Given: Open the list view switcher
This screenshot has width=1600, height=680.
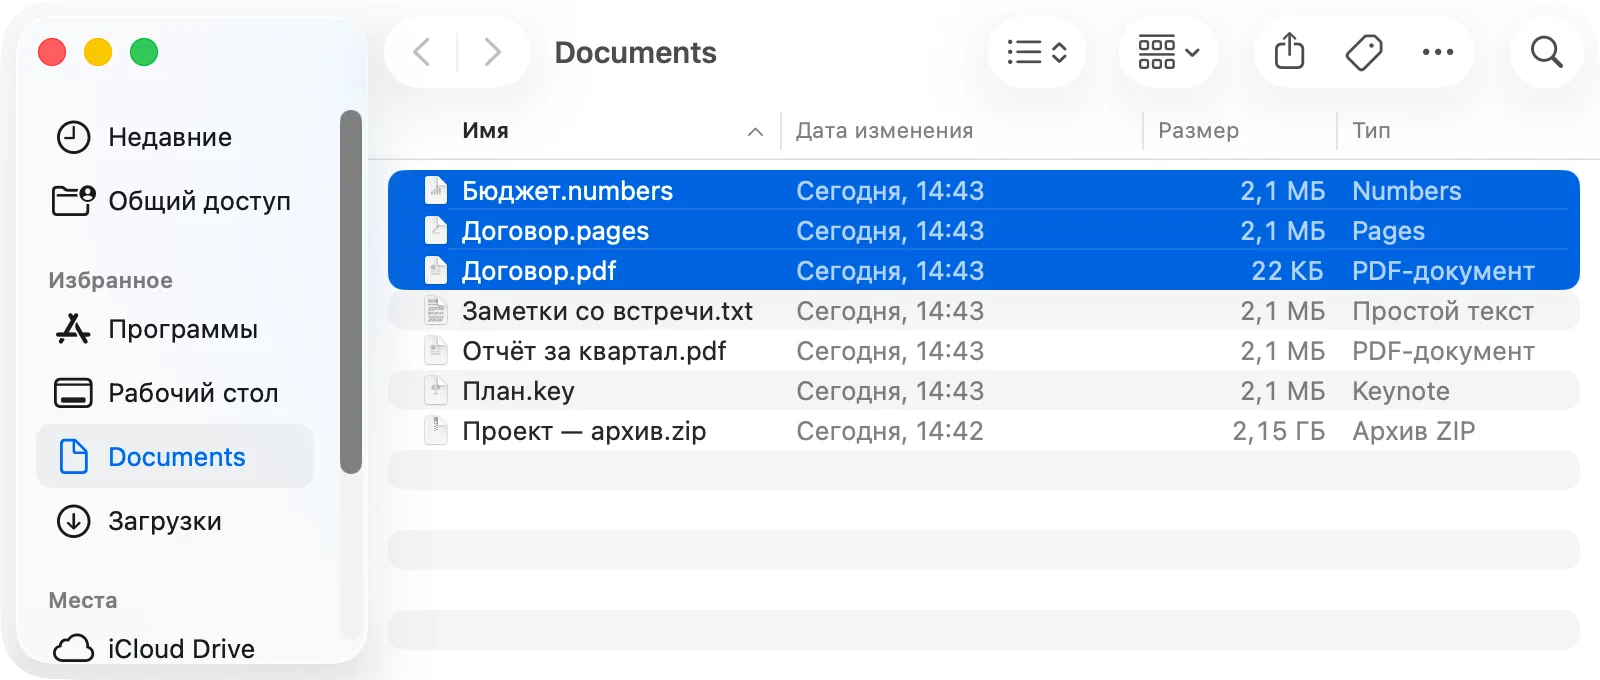Looking at the screenshot, I should tap(1037, 52).
